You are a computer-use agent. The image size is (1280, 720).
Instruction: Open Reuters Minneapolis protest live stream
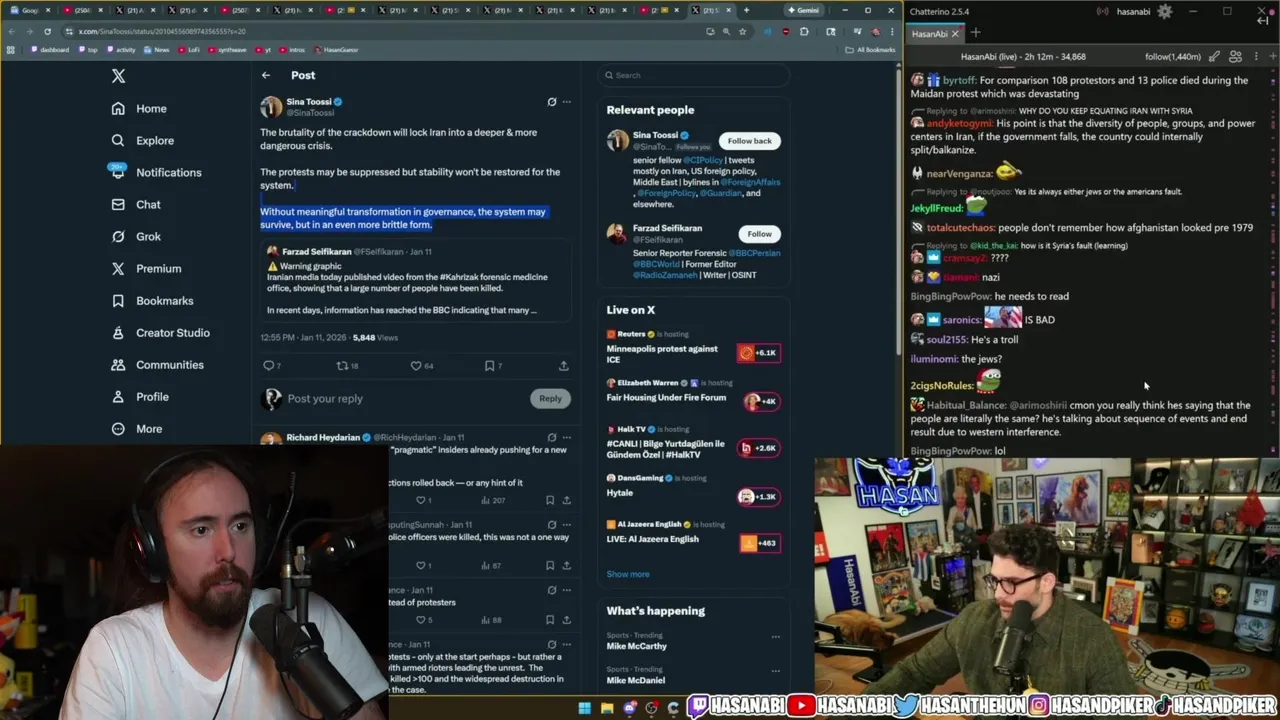coord(693,347)
